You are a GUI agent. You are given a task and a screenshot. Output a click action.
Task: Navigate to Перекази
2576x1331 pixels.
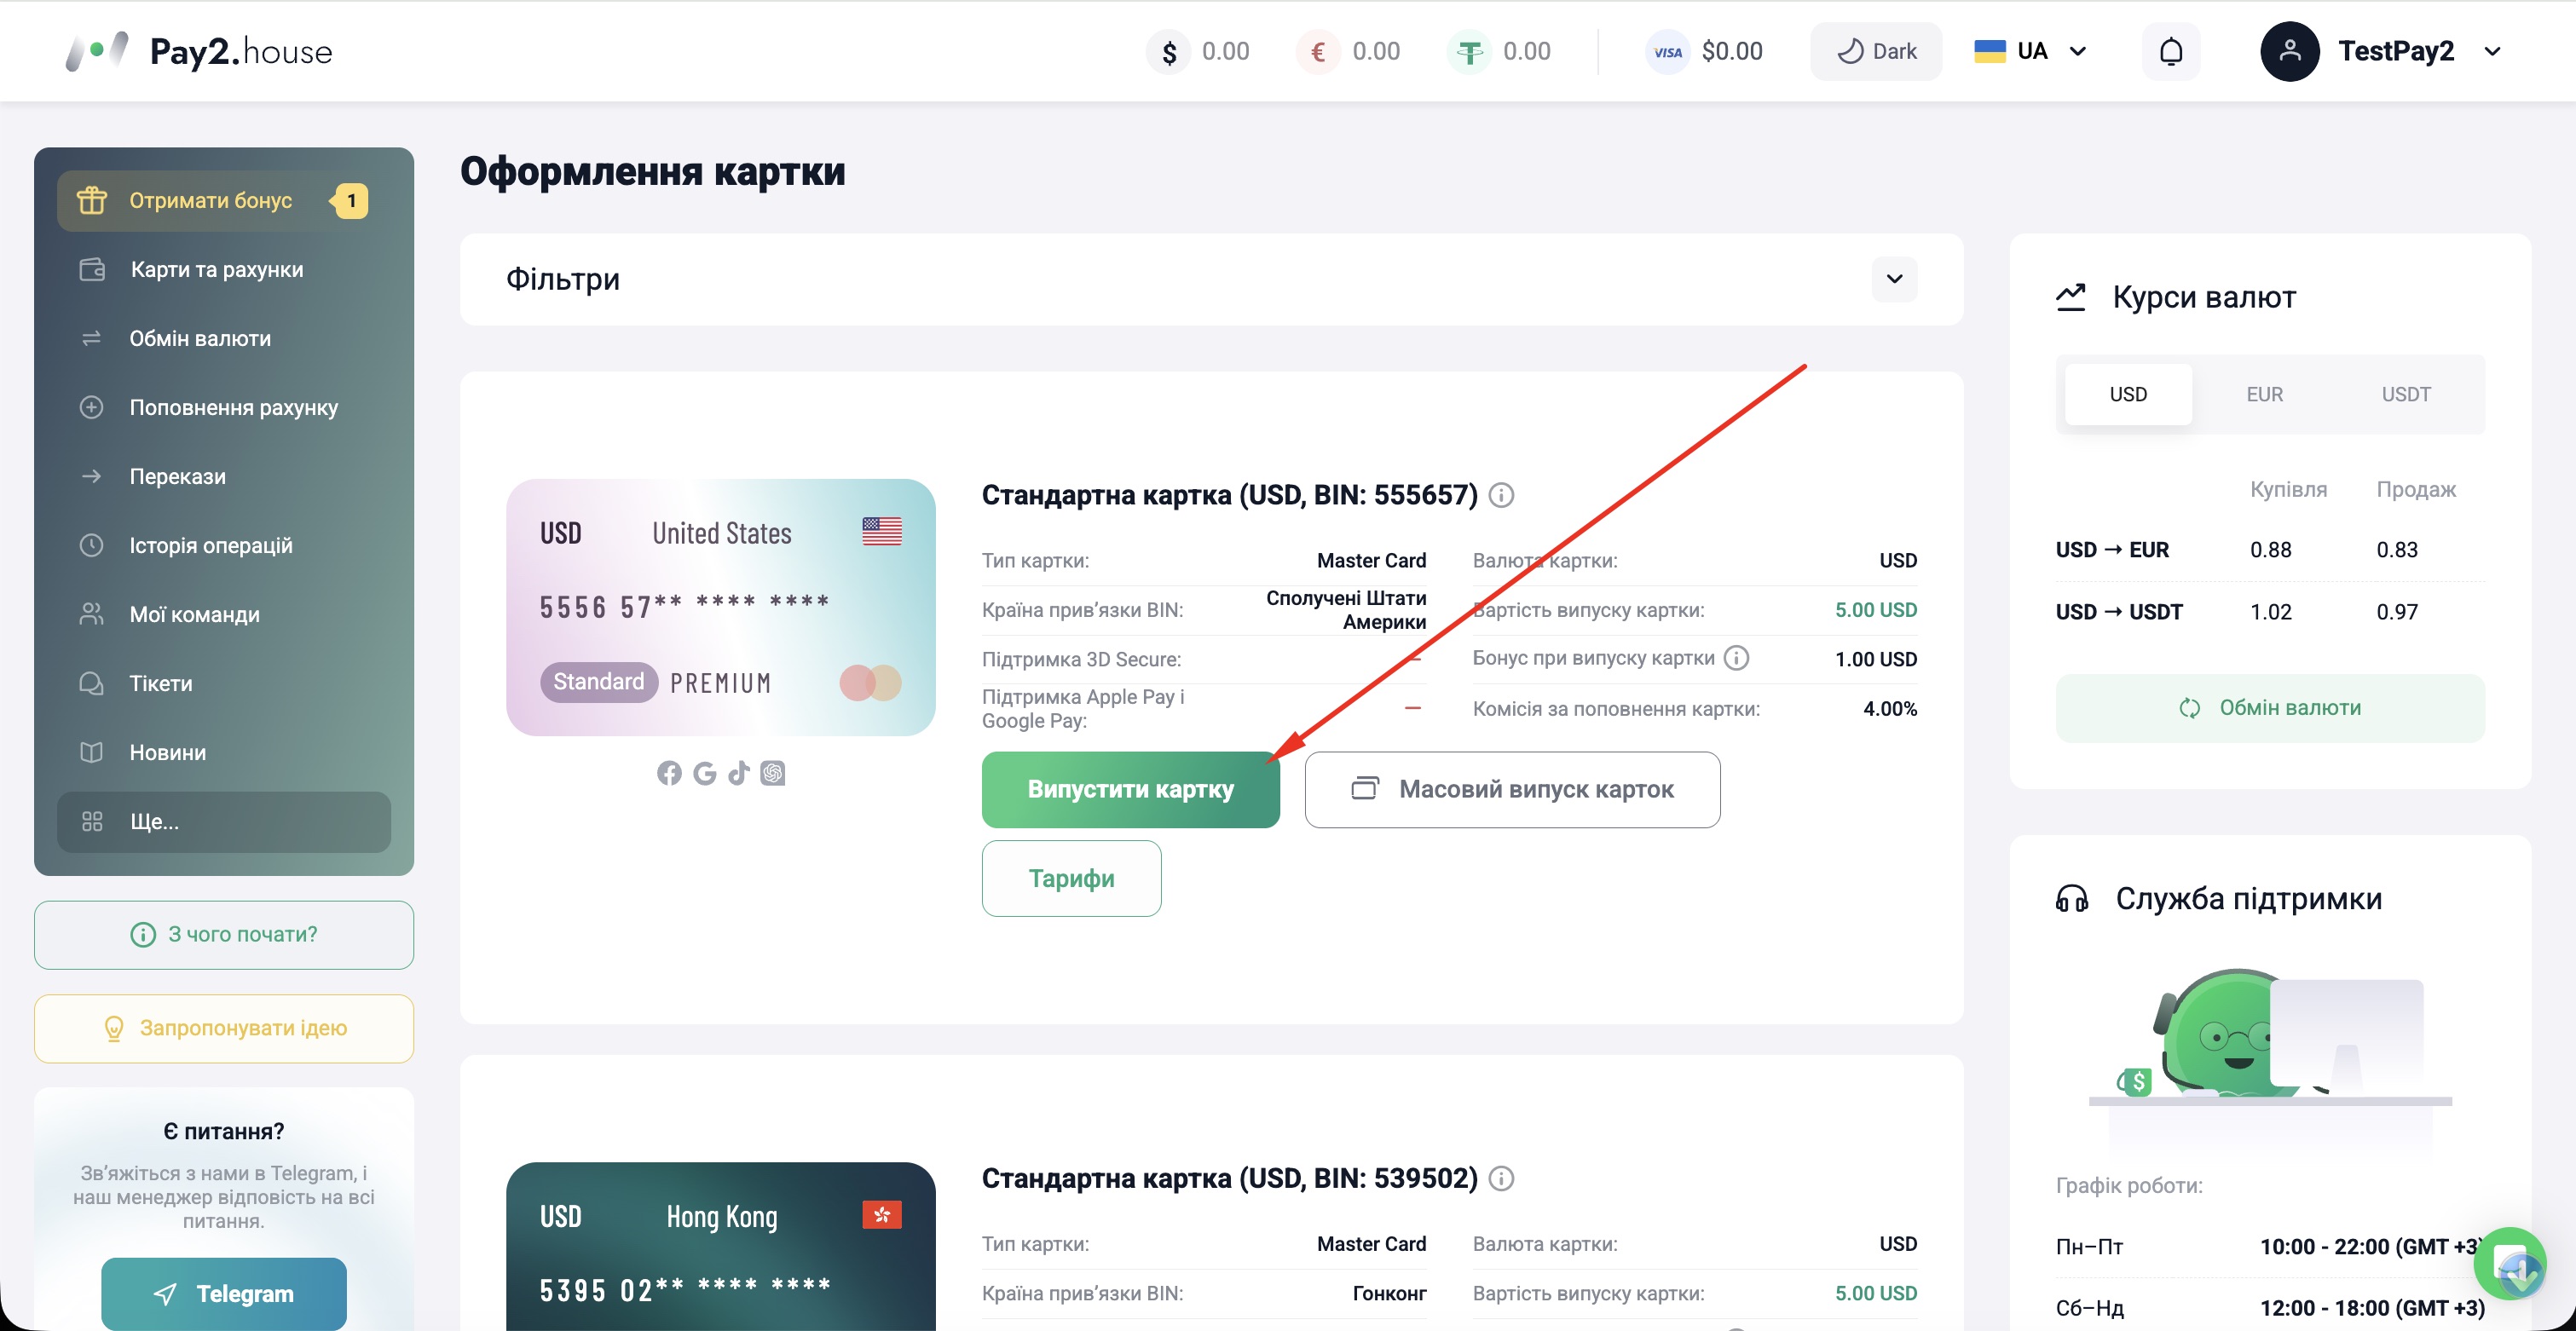224,477
